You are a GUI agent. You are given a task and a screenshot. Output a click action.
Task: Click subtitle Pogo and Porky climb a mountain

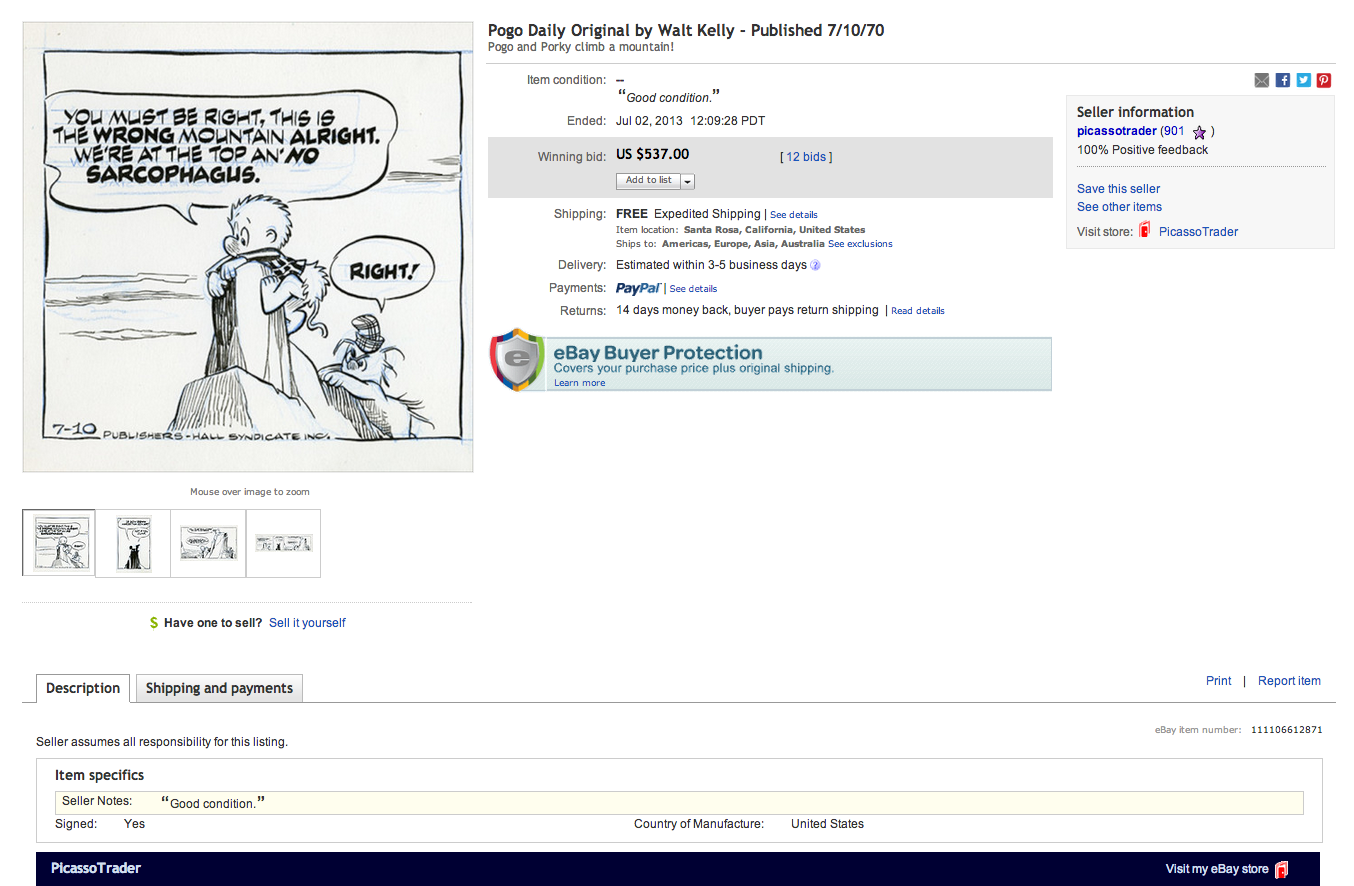(581, 47)
